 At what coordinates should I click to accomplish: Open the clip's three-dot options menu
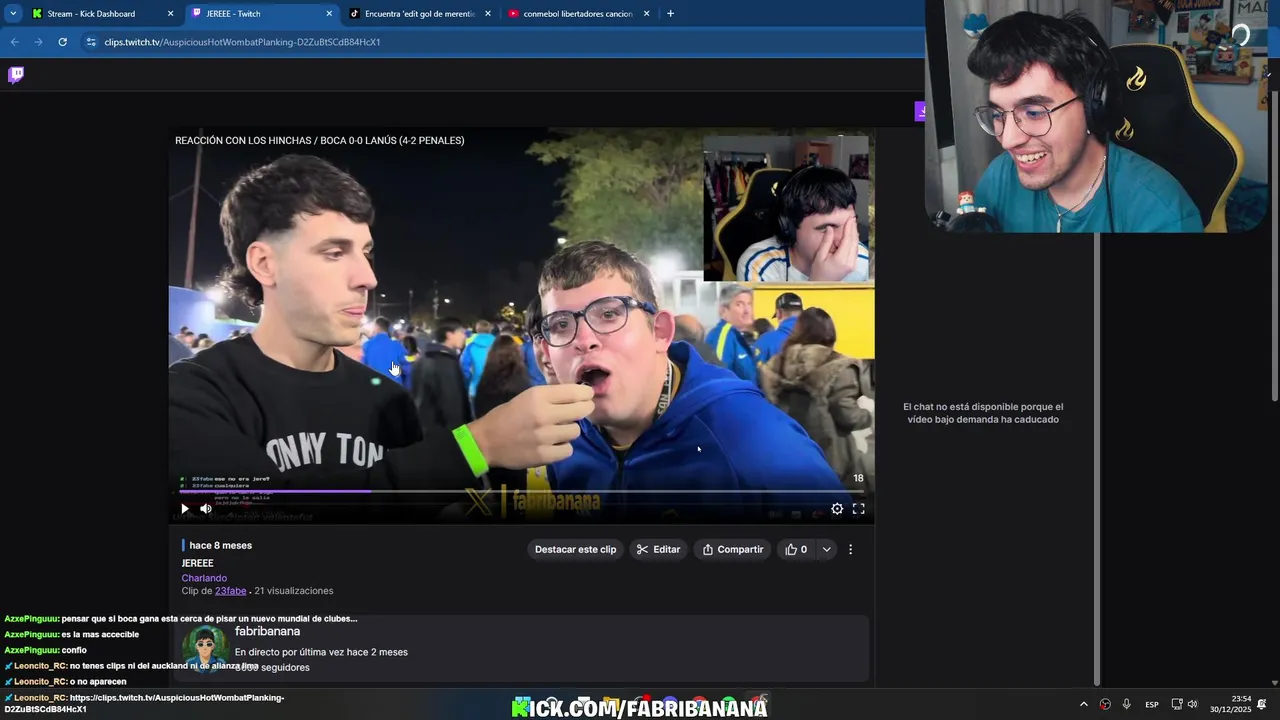[851, 549]
